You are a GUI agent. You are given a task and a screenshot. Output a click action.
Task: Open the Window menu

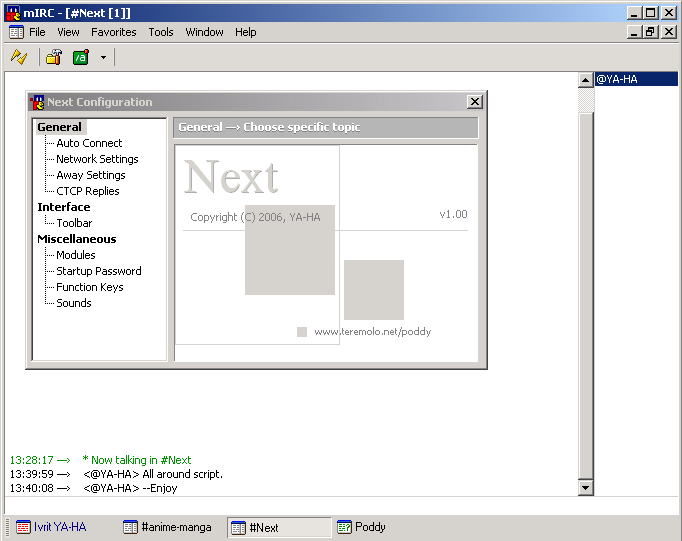pyautogui.click(x=204, y=32)
